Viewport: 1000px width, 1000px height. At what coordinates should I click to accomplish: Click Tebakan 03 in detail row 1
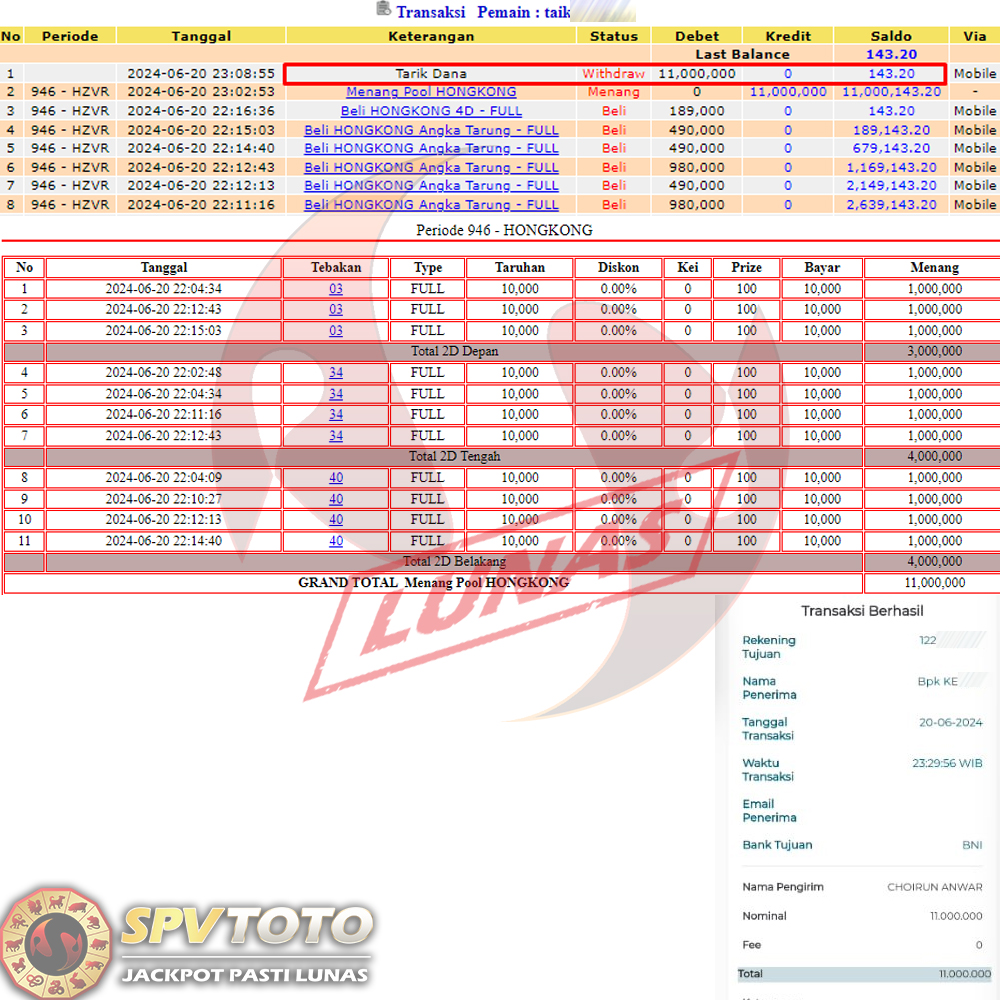336,289
